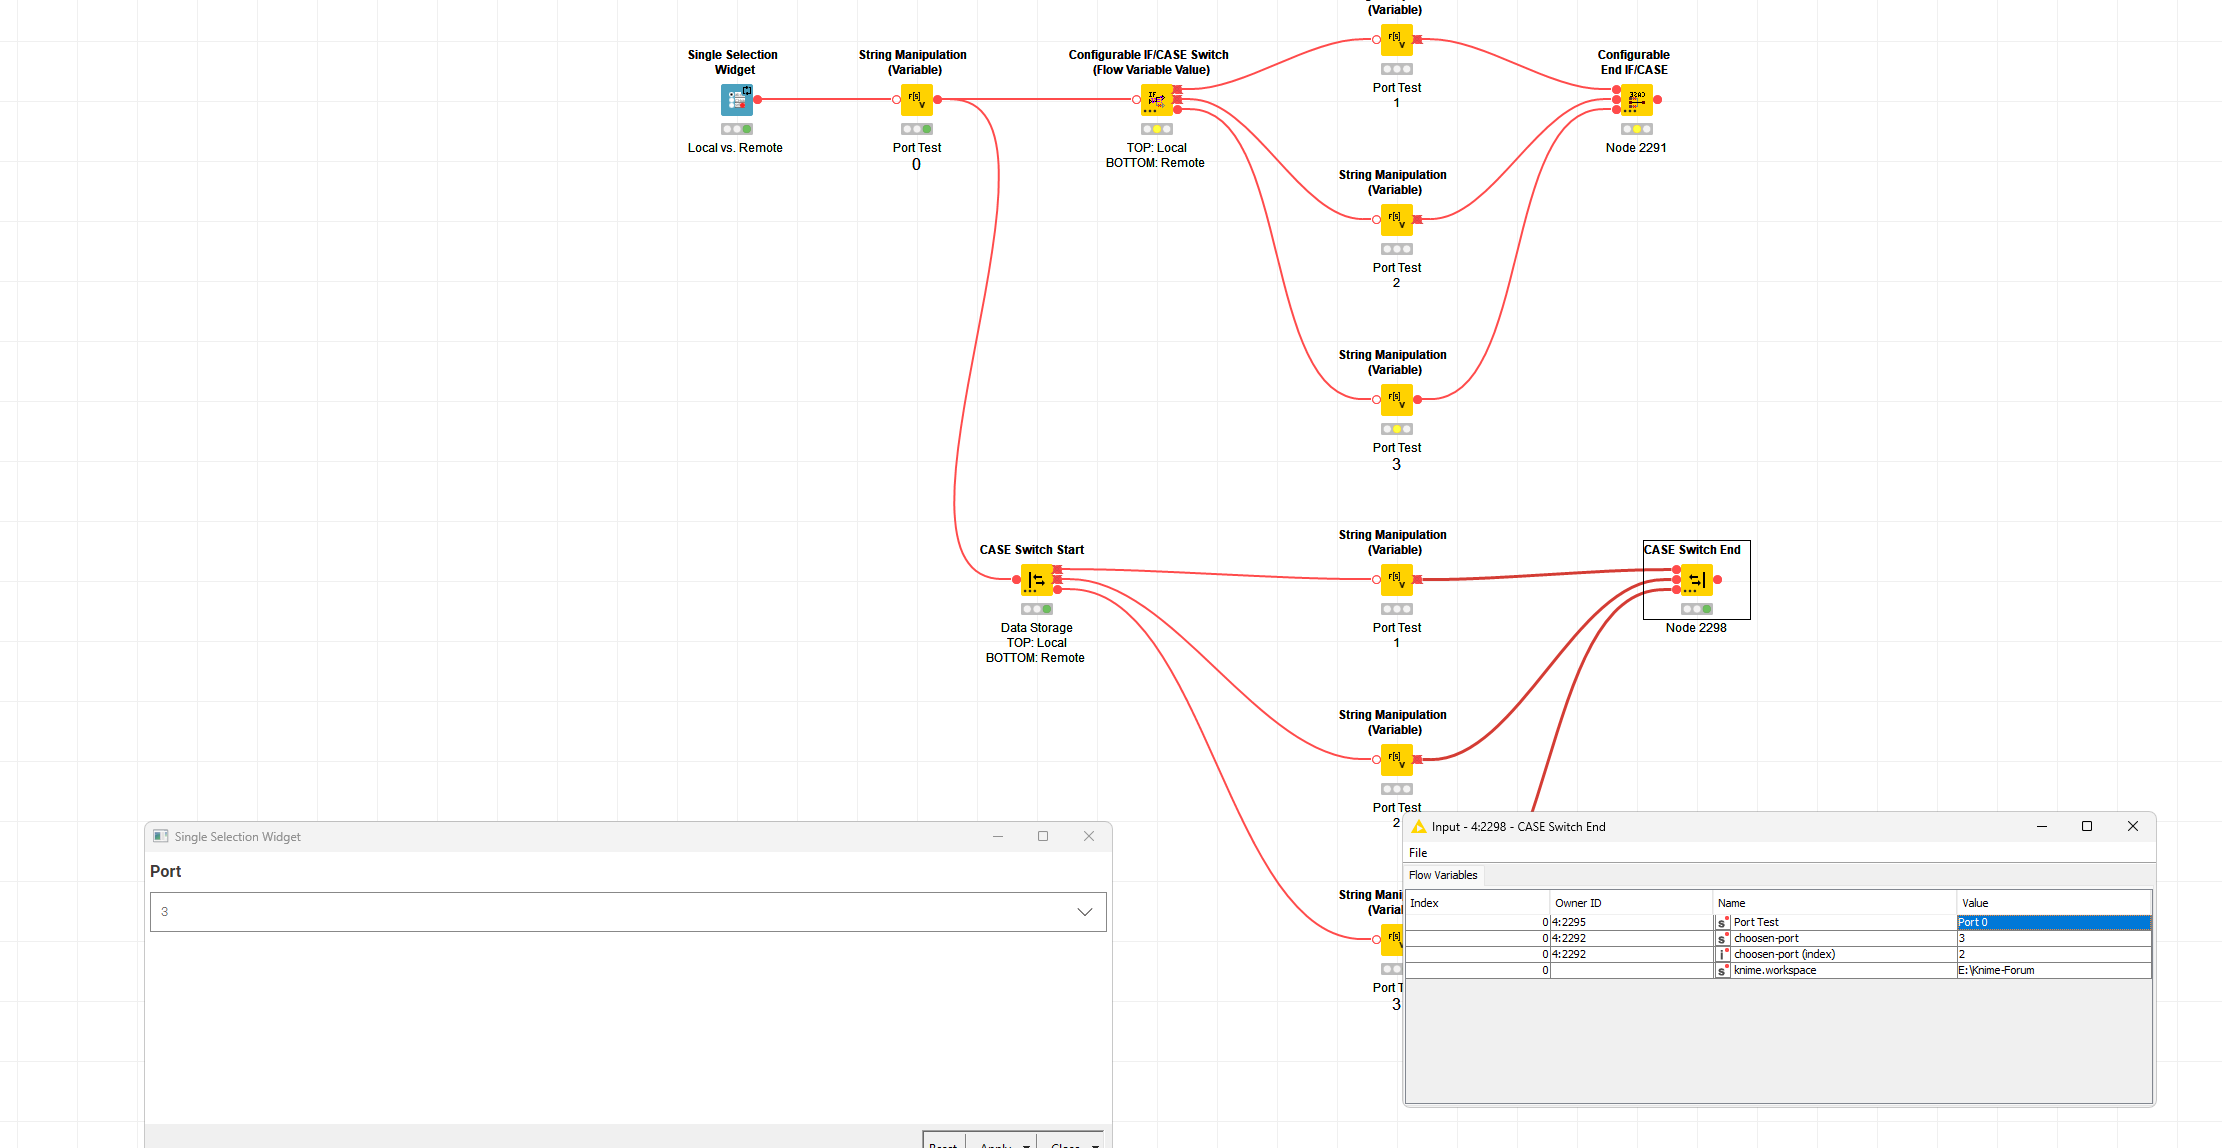Click the Value column header
The image size is (2222, 1148).
tap(1975, 903)
